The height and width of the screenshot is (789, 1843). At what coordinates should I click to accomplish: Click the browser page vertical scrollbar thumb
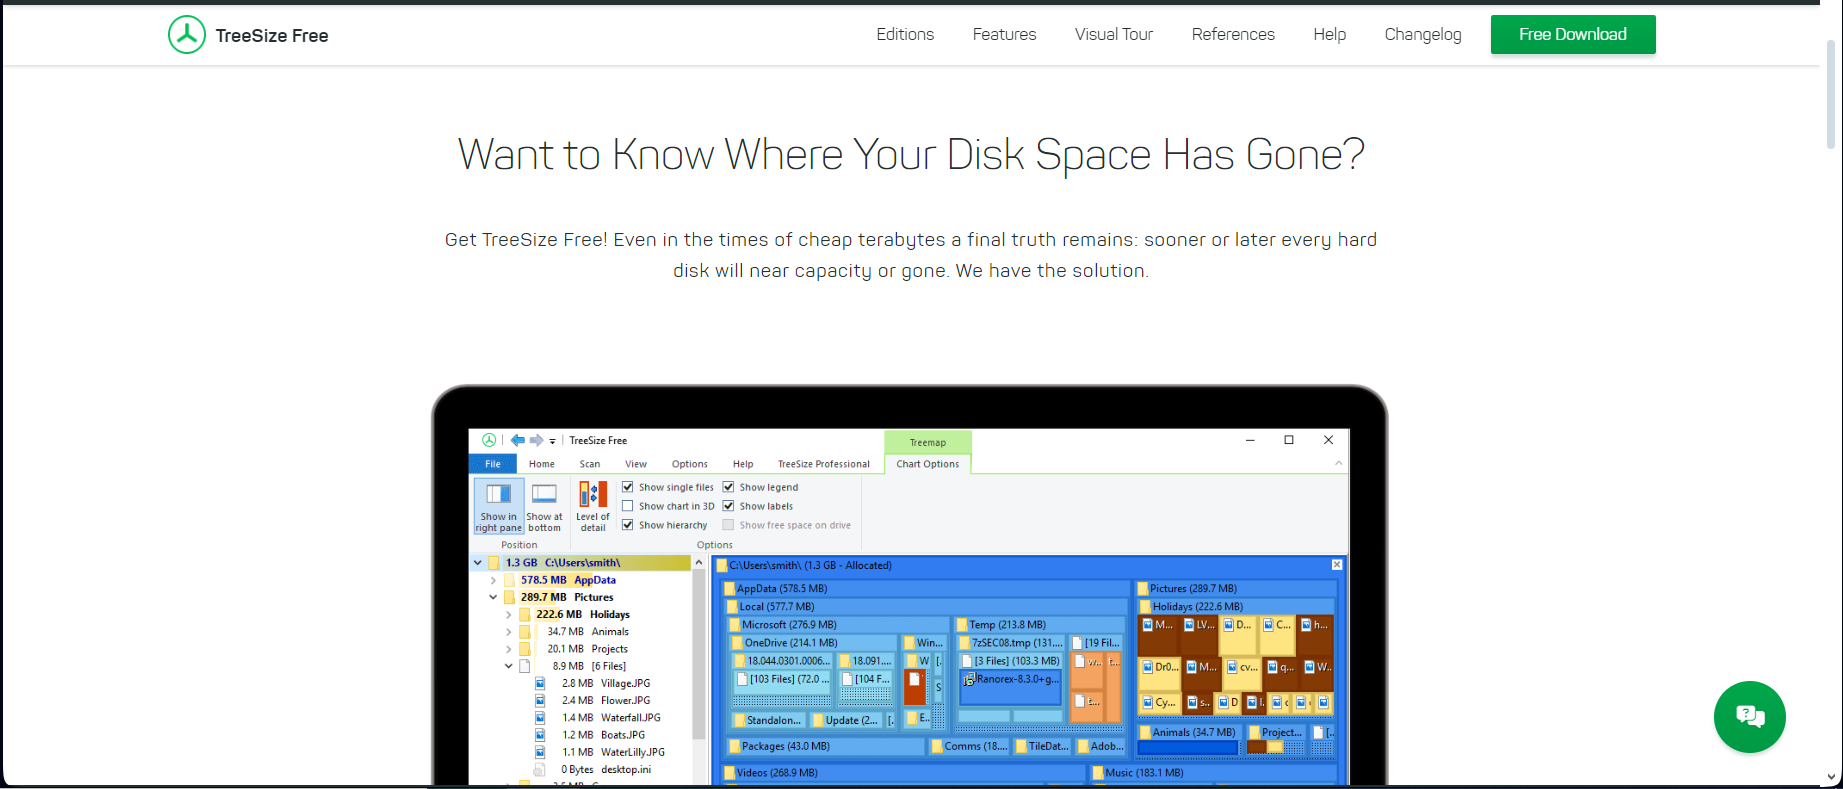pos(1831,95)
